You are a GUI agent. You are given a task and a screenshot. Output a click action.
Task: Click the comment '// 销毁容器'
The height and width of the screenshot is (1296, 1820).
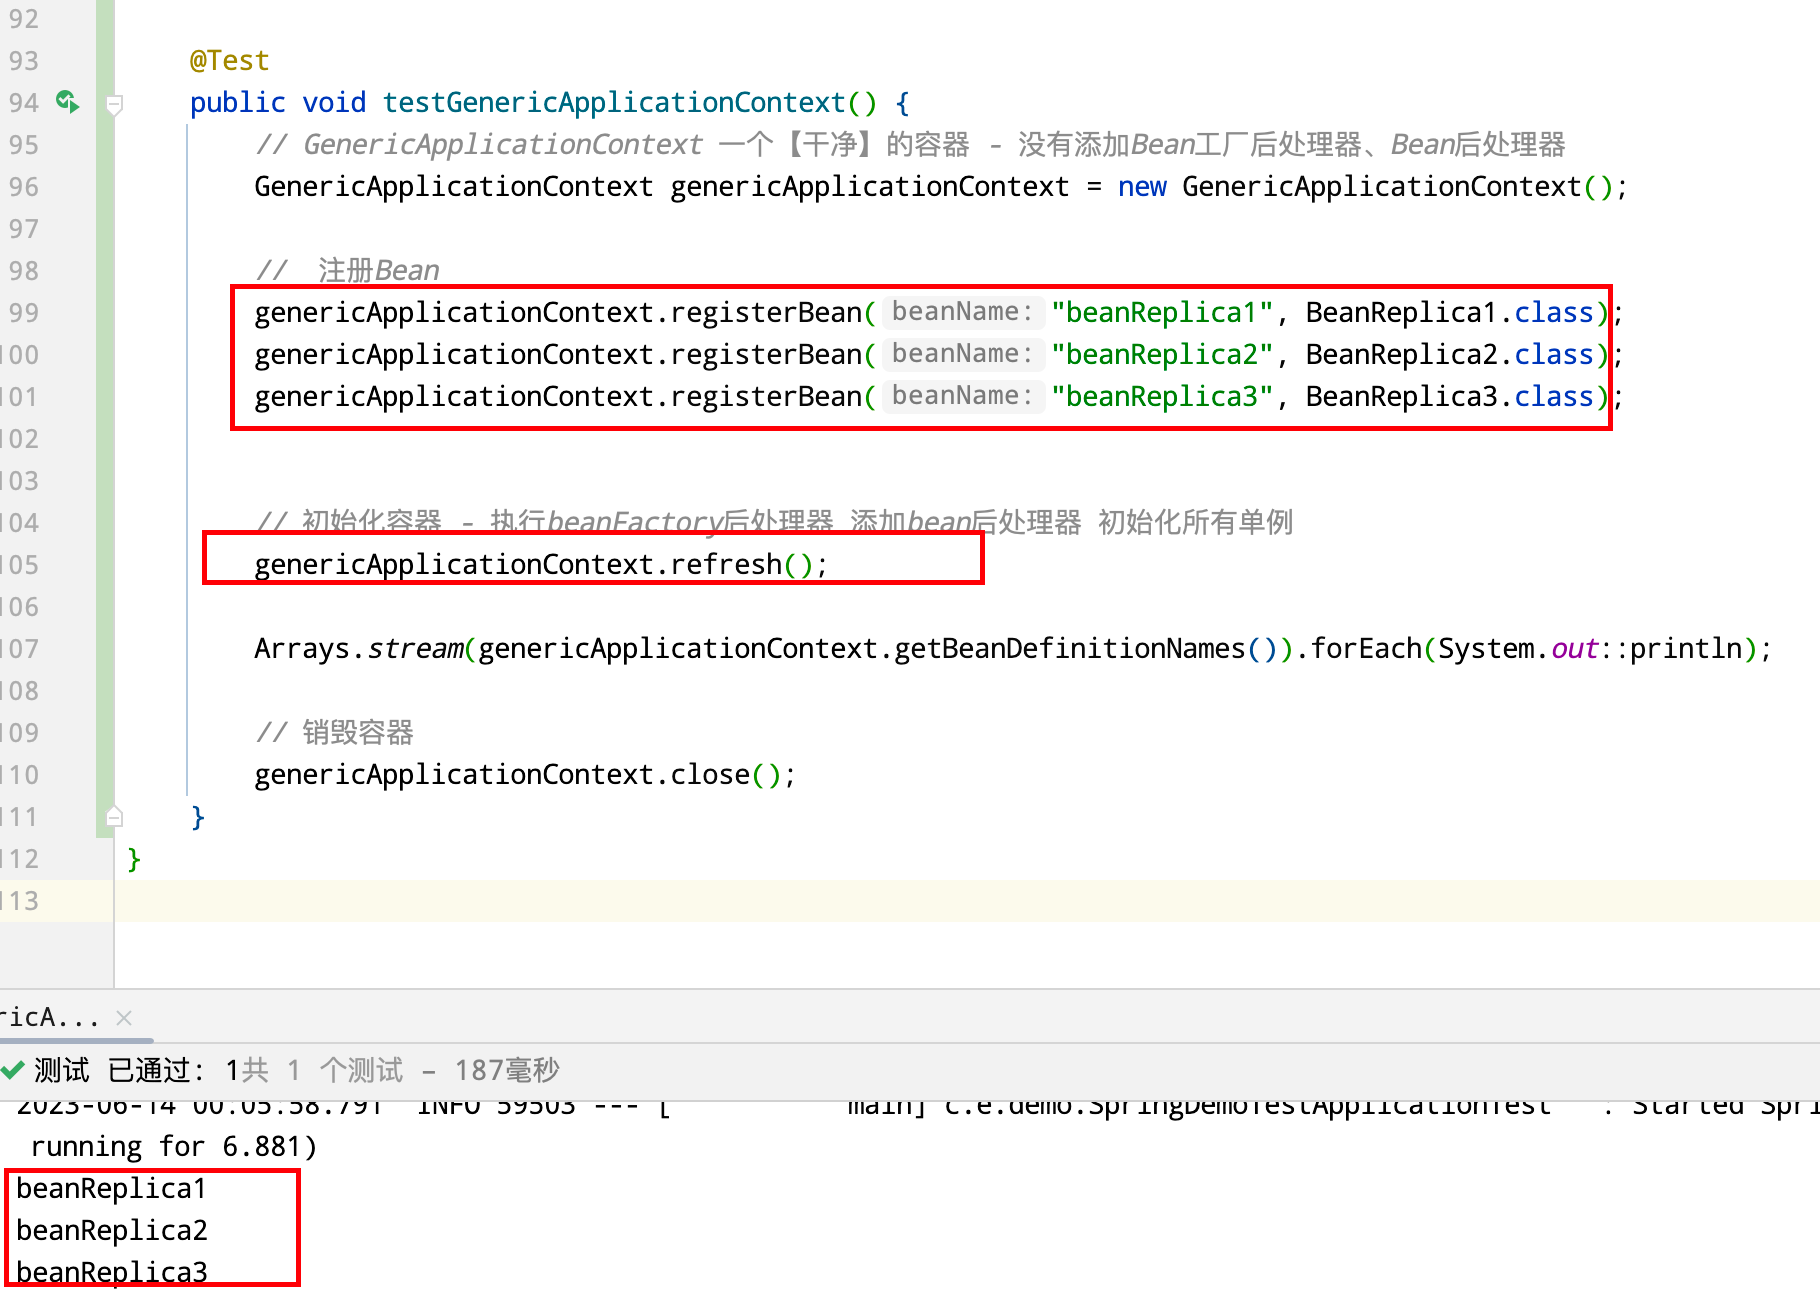tap(335, 733)
